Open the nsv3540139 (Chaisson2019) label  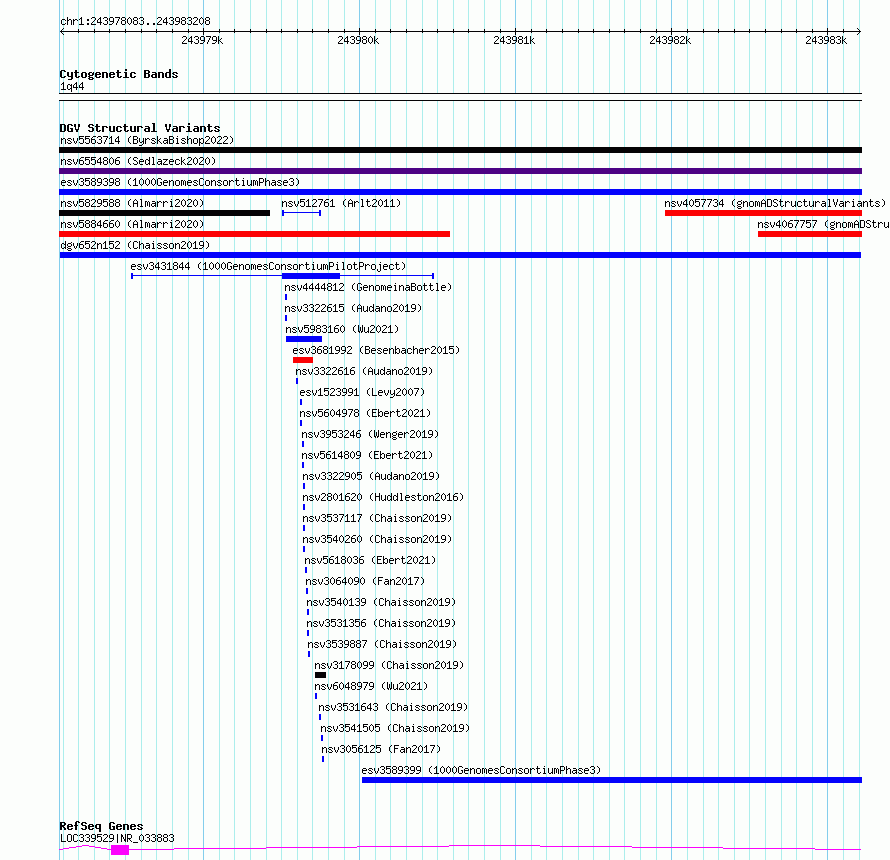(x=381, y=602)
